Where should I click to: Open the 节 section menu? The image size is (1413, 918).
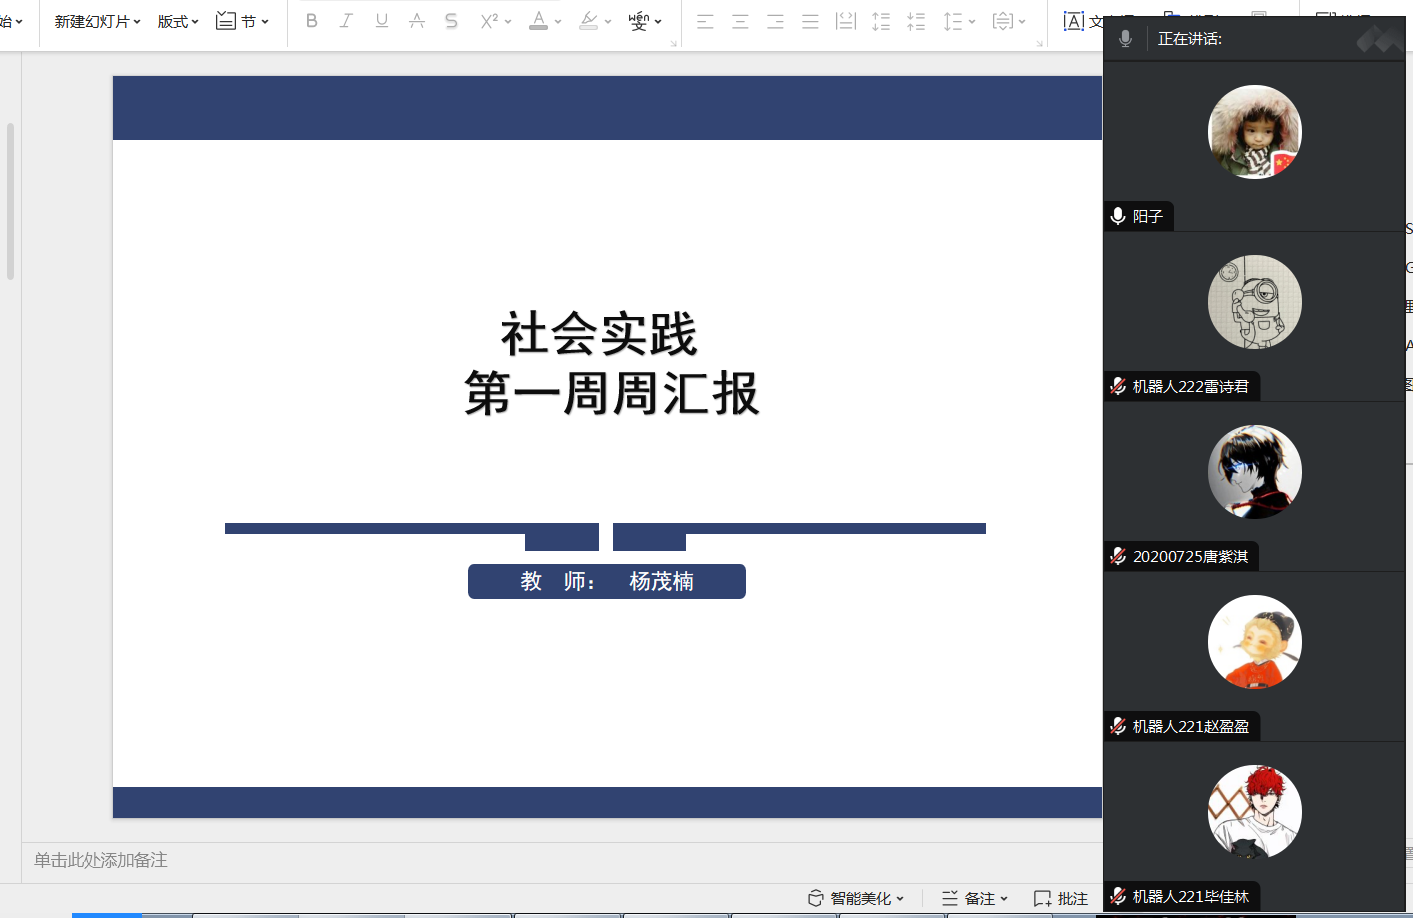(243, 21)
